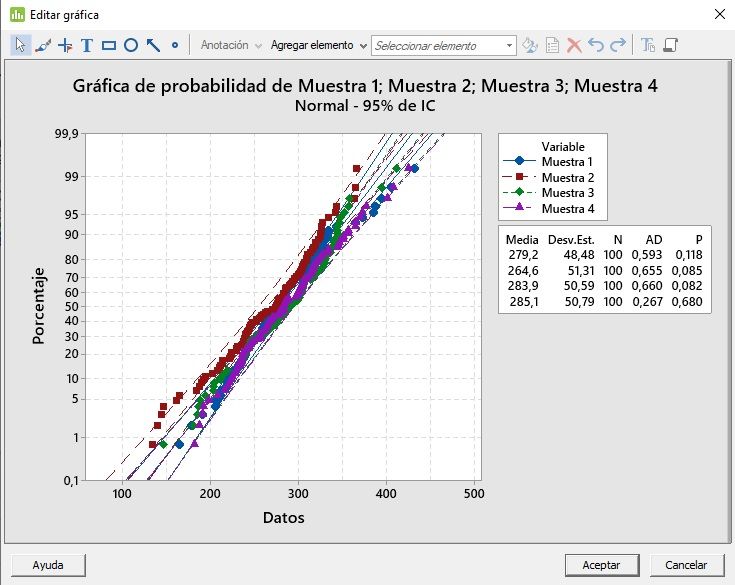
Task: Select the Porcentaje axis label
Action: pyautogui.click(x=38, y=307)
